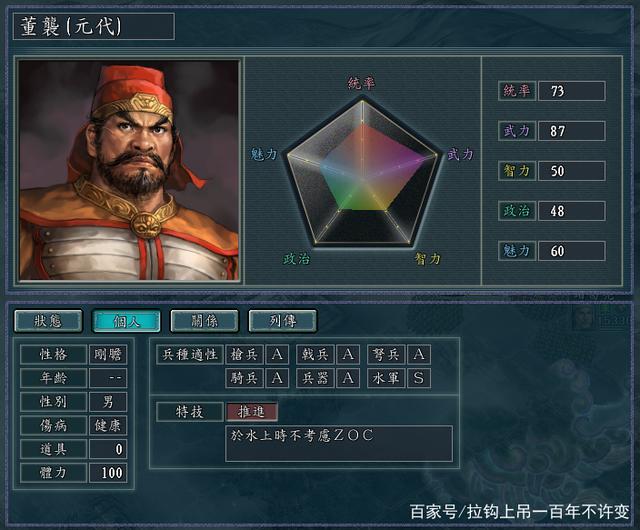Click the 騎兵 troop aptitude cell
The image size is (640, 530).
[x=244, y=378]
